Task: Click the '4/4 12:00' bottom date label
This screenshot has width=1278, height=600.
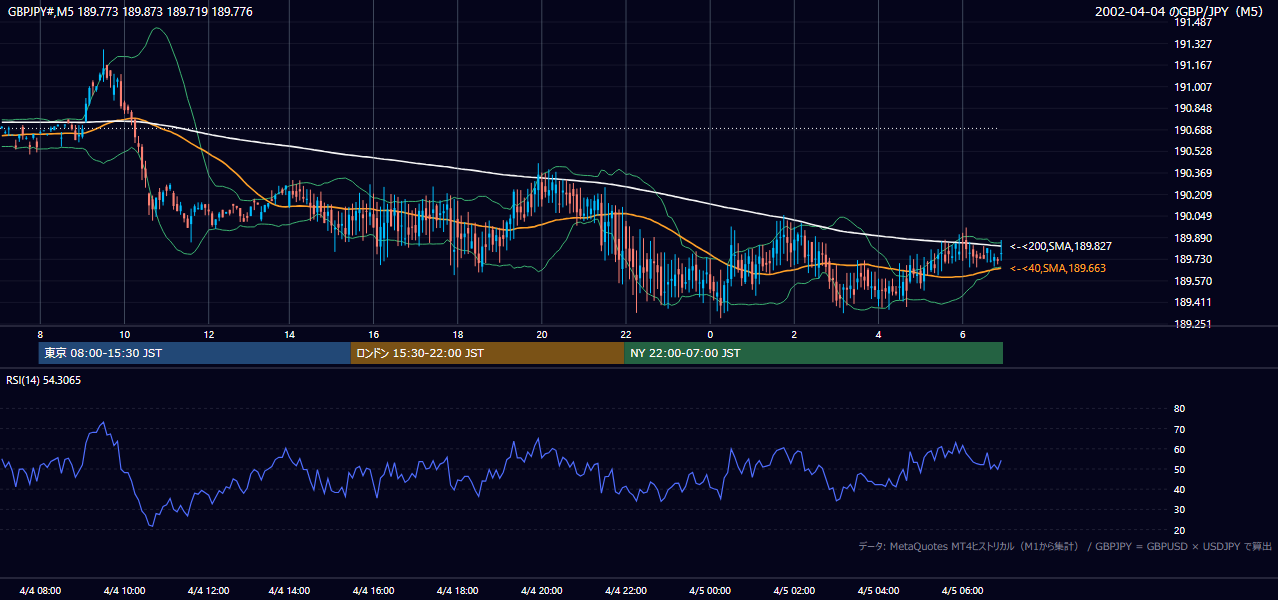Action: 208,590
